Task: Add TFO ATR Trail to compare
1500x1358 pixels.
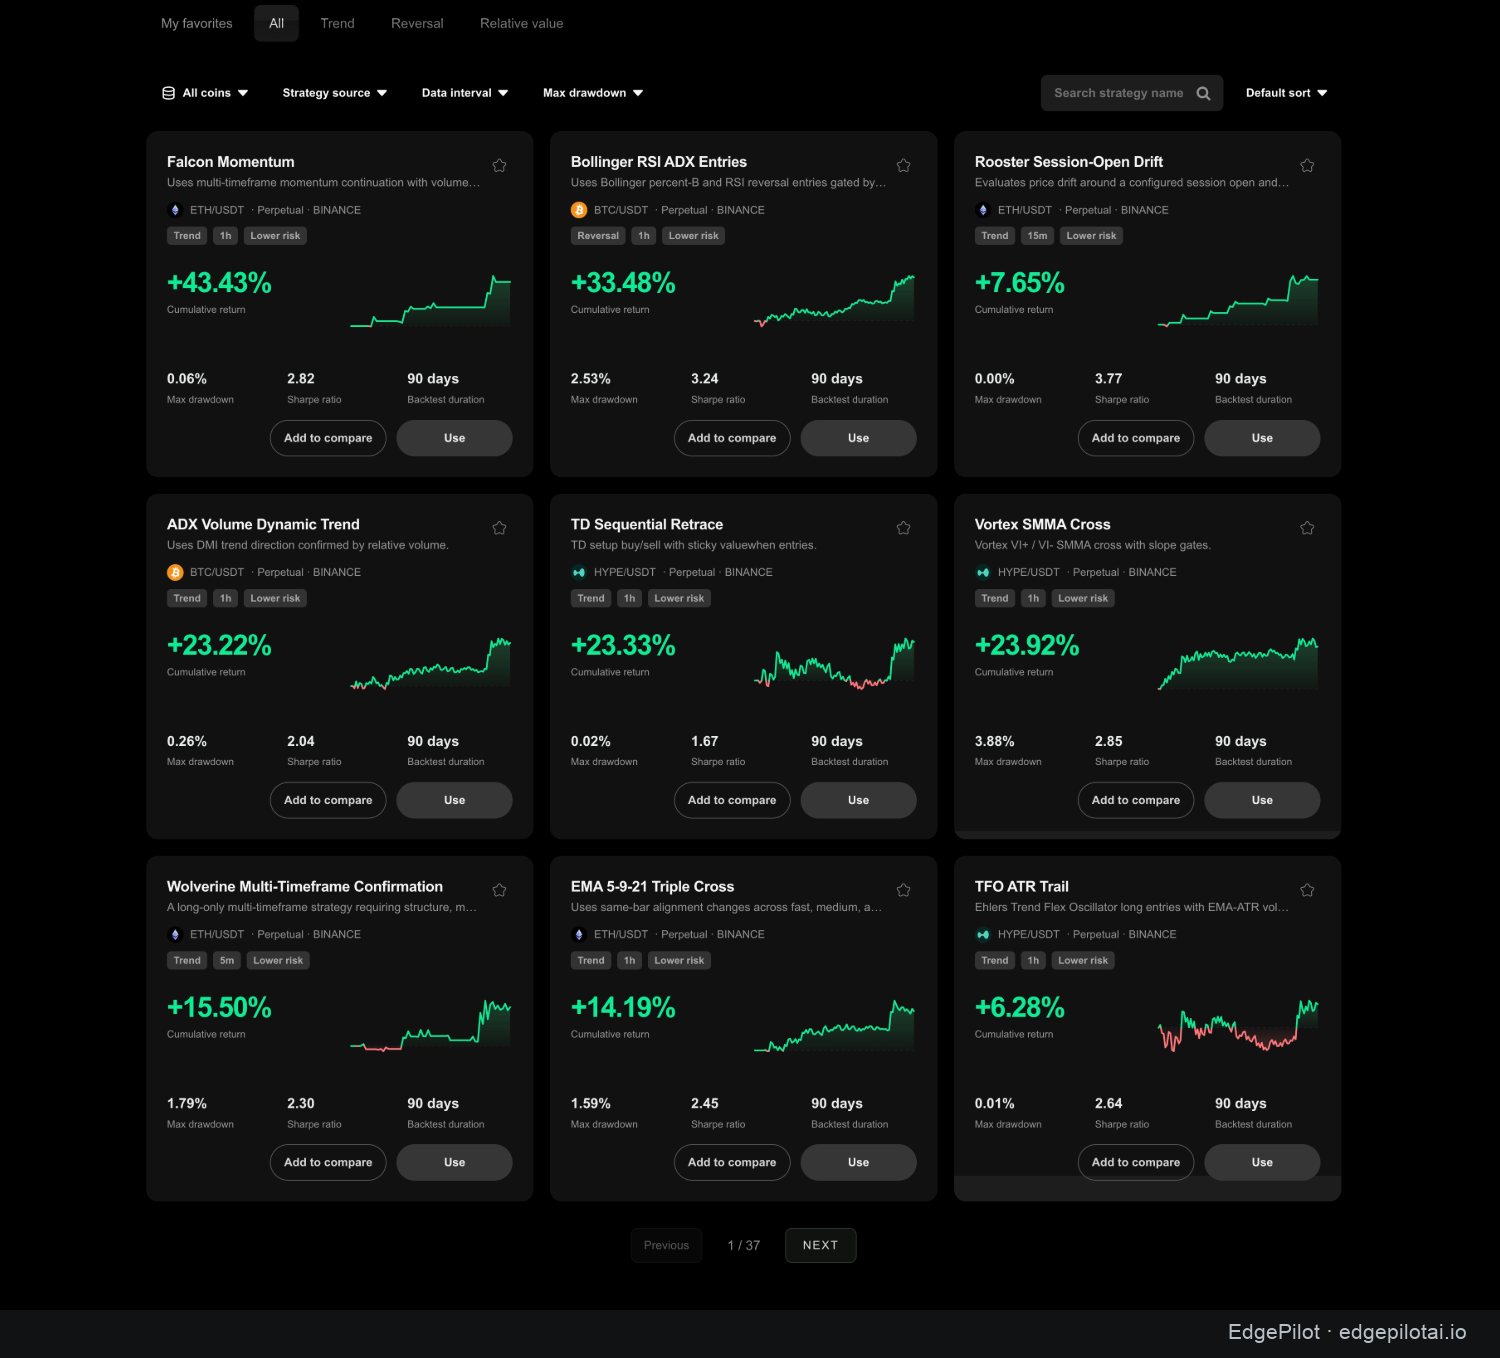Action: [x=1136, y=1162]
